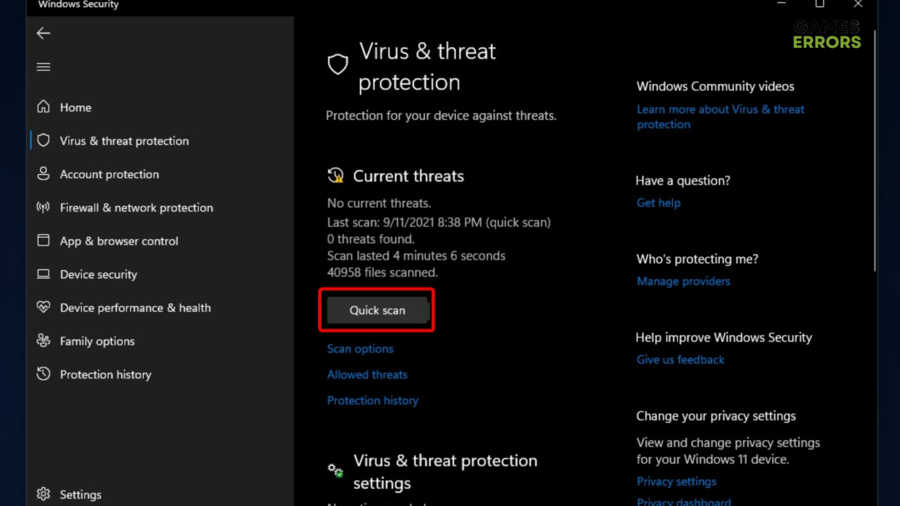Click the Device security laptop icon
The height and width of the screenshot is (506, 900).
coord(43,274)
